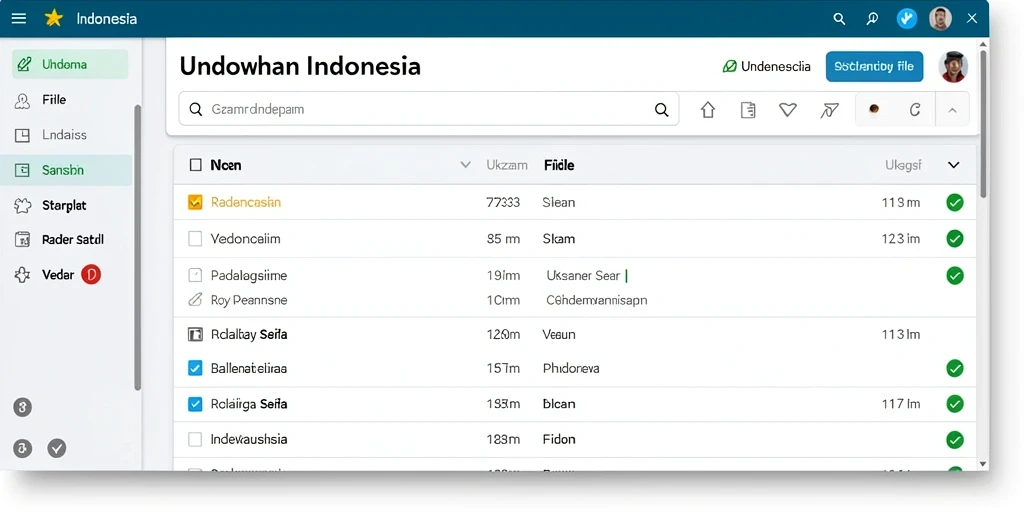
Task: Sort by the Fidle column header
Action: tap(559, 165)
